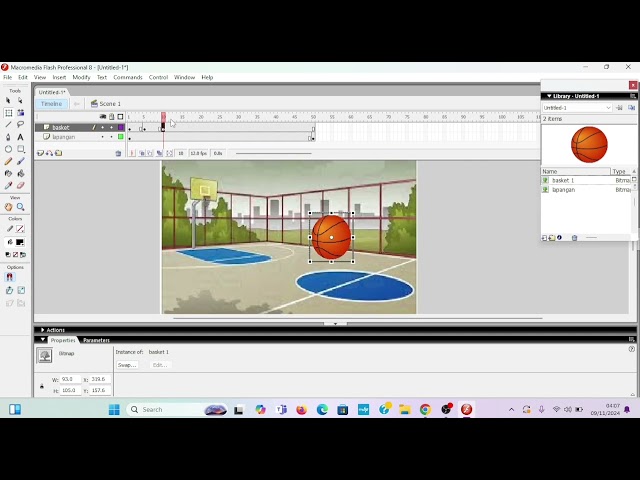Collapse the Properties panel triangle
Viewport: 640px width, 480px height.
coord(42,340)
